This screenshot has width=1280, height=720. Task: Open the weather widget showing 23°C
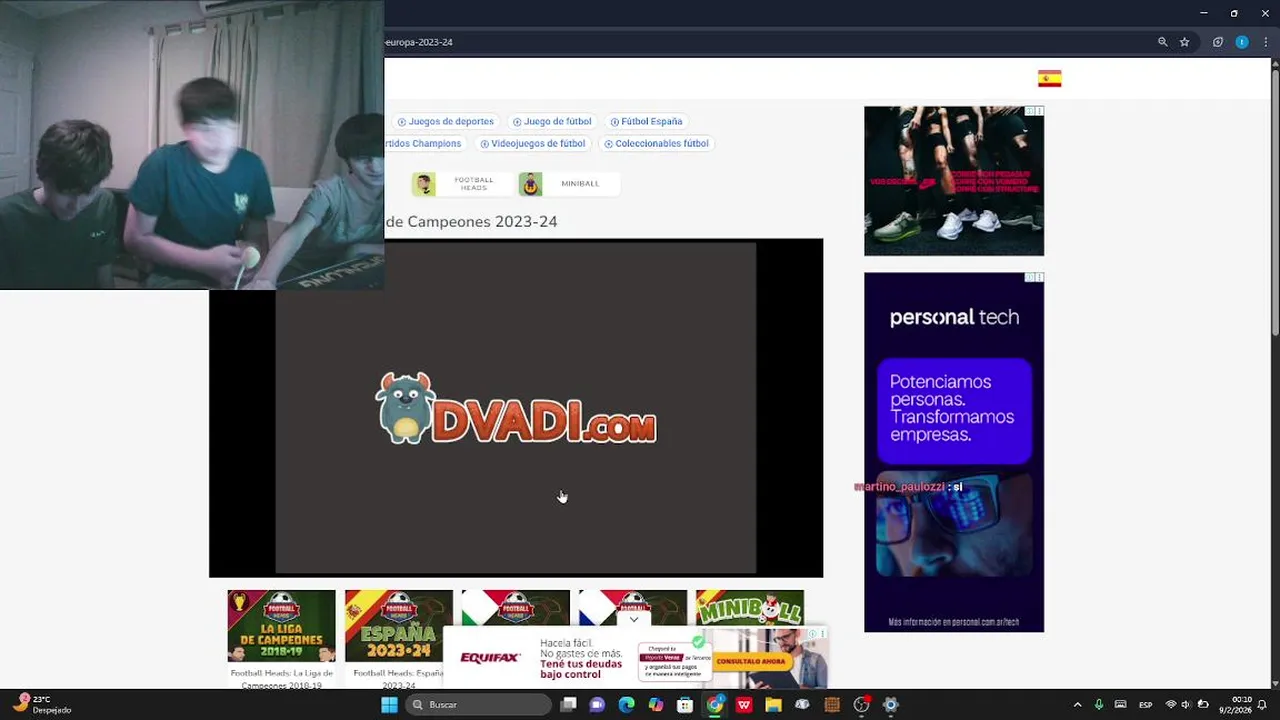click(42, 704)
